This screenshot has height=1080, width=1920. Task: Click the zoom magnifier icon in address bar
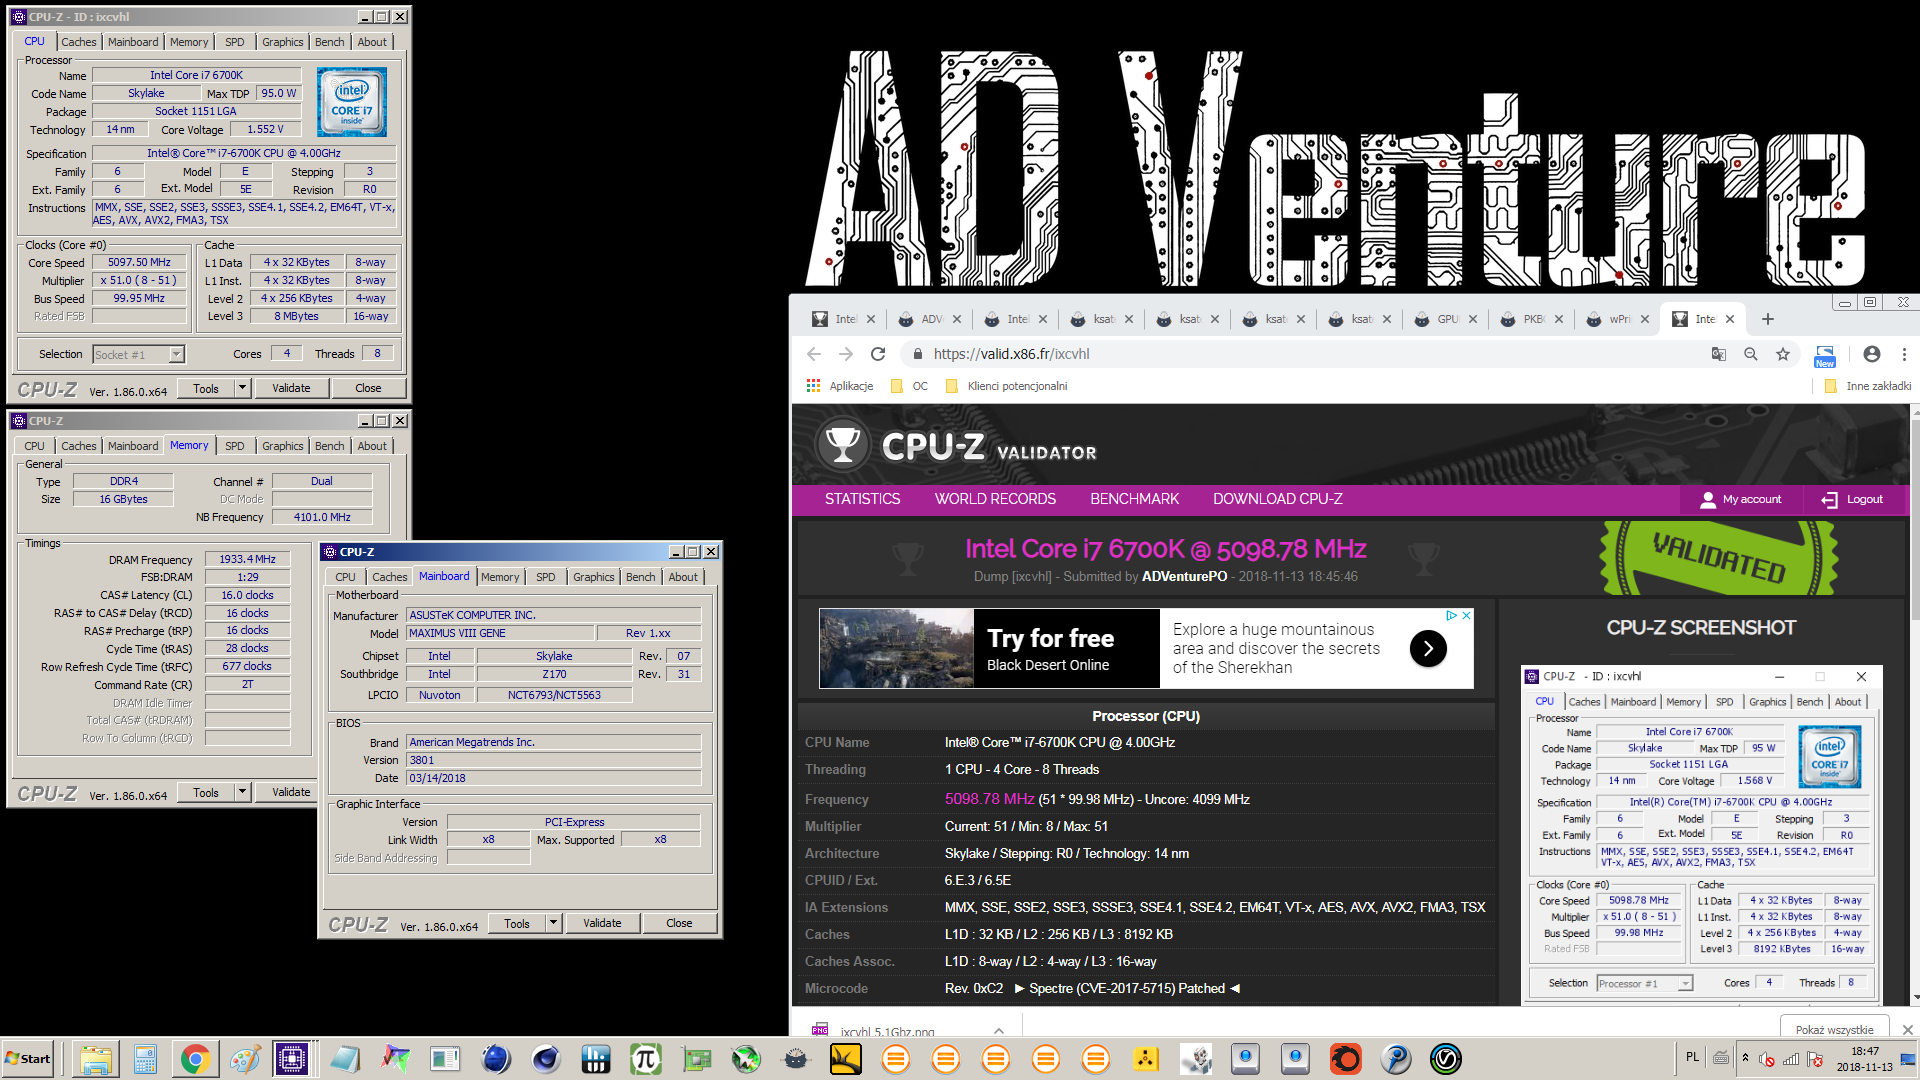[x=1751, y=354]
